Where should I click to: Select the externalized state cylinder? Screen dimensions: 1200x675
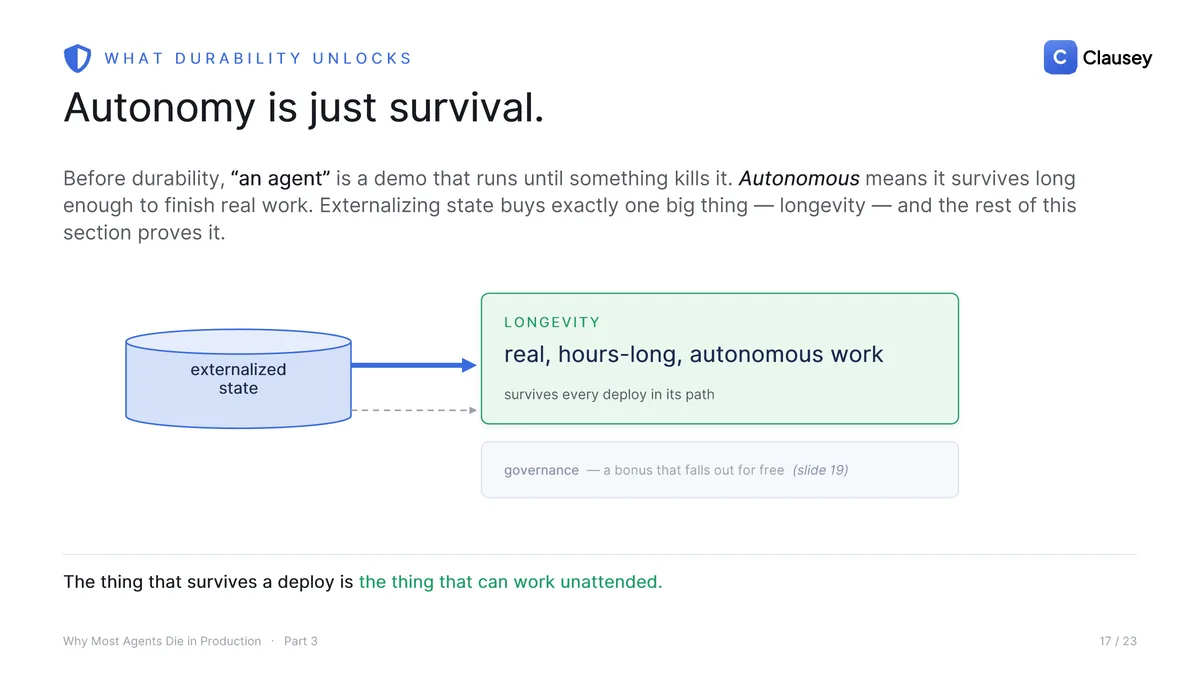pyautogui.click(x=238, y=379)
